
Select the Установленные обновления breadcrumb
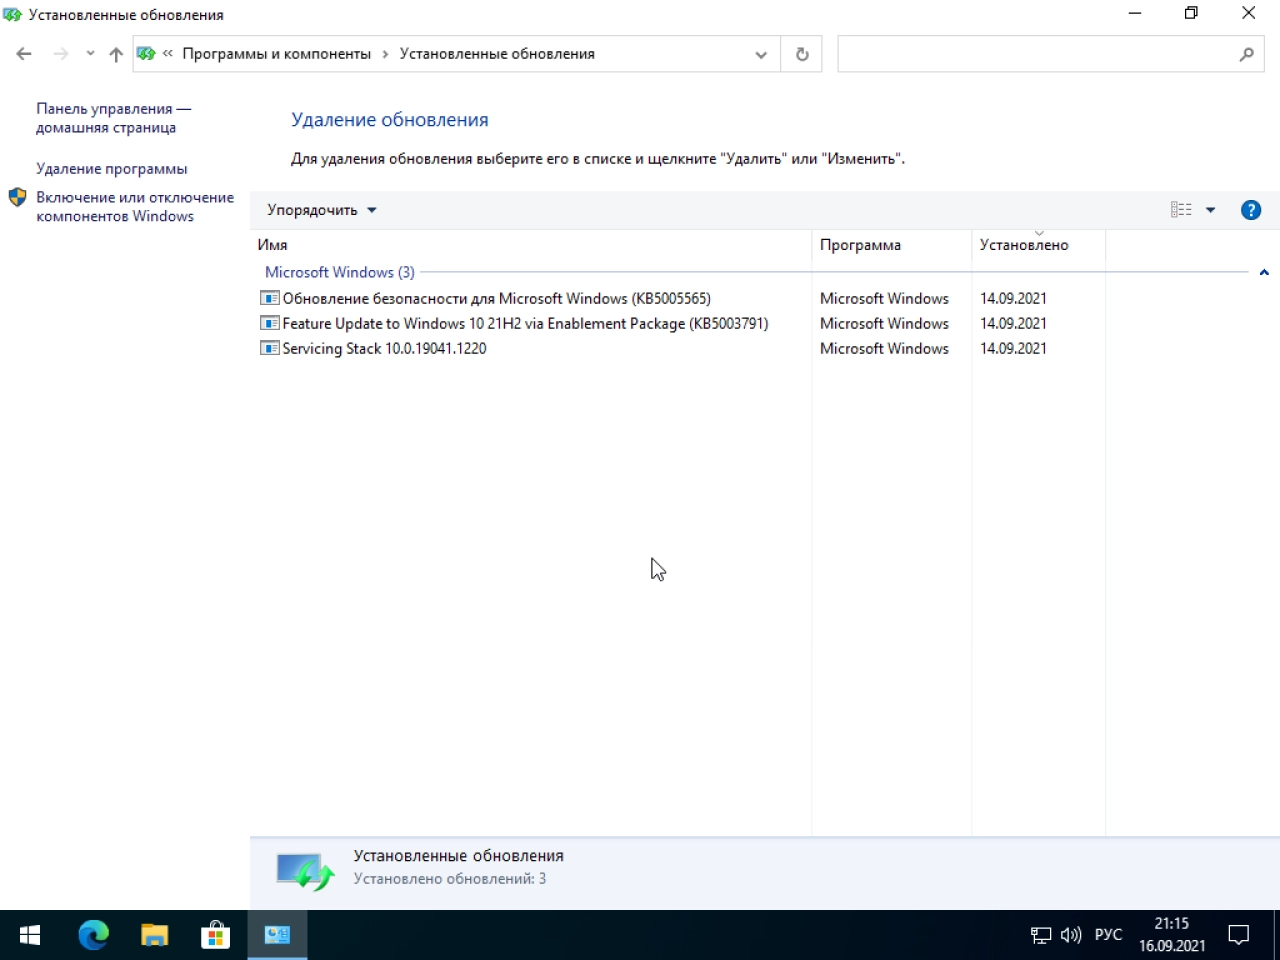point(497,54)
